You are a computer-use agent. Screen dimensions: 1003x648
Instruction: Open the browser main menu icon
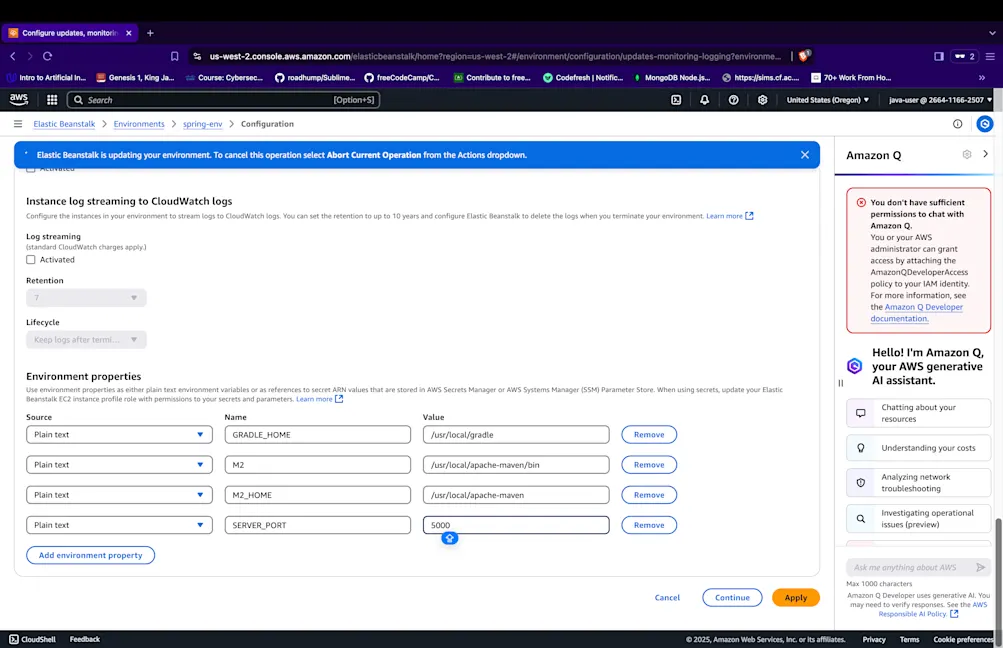(x=990, y=56)
